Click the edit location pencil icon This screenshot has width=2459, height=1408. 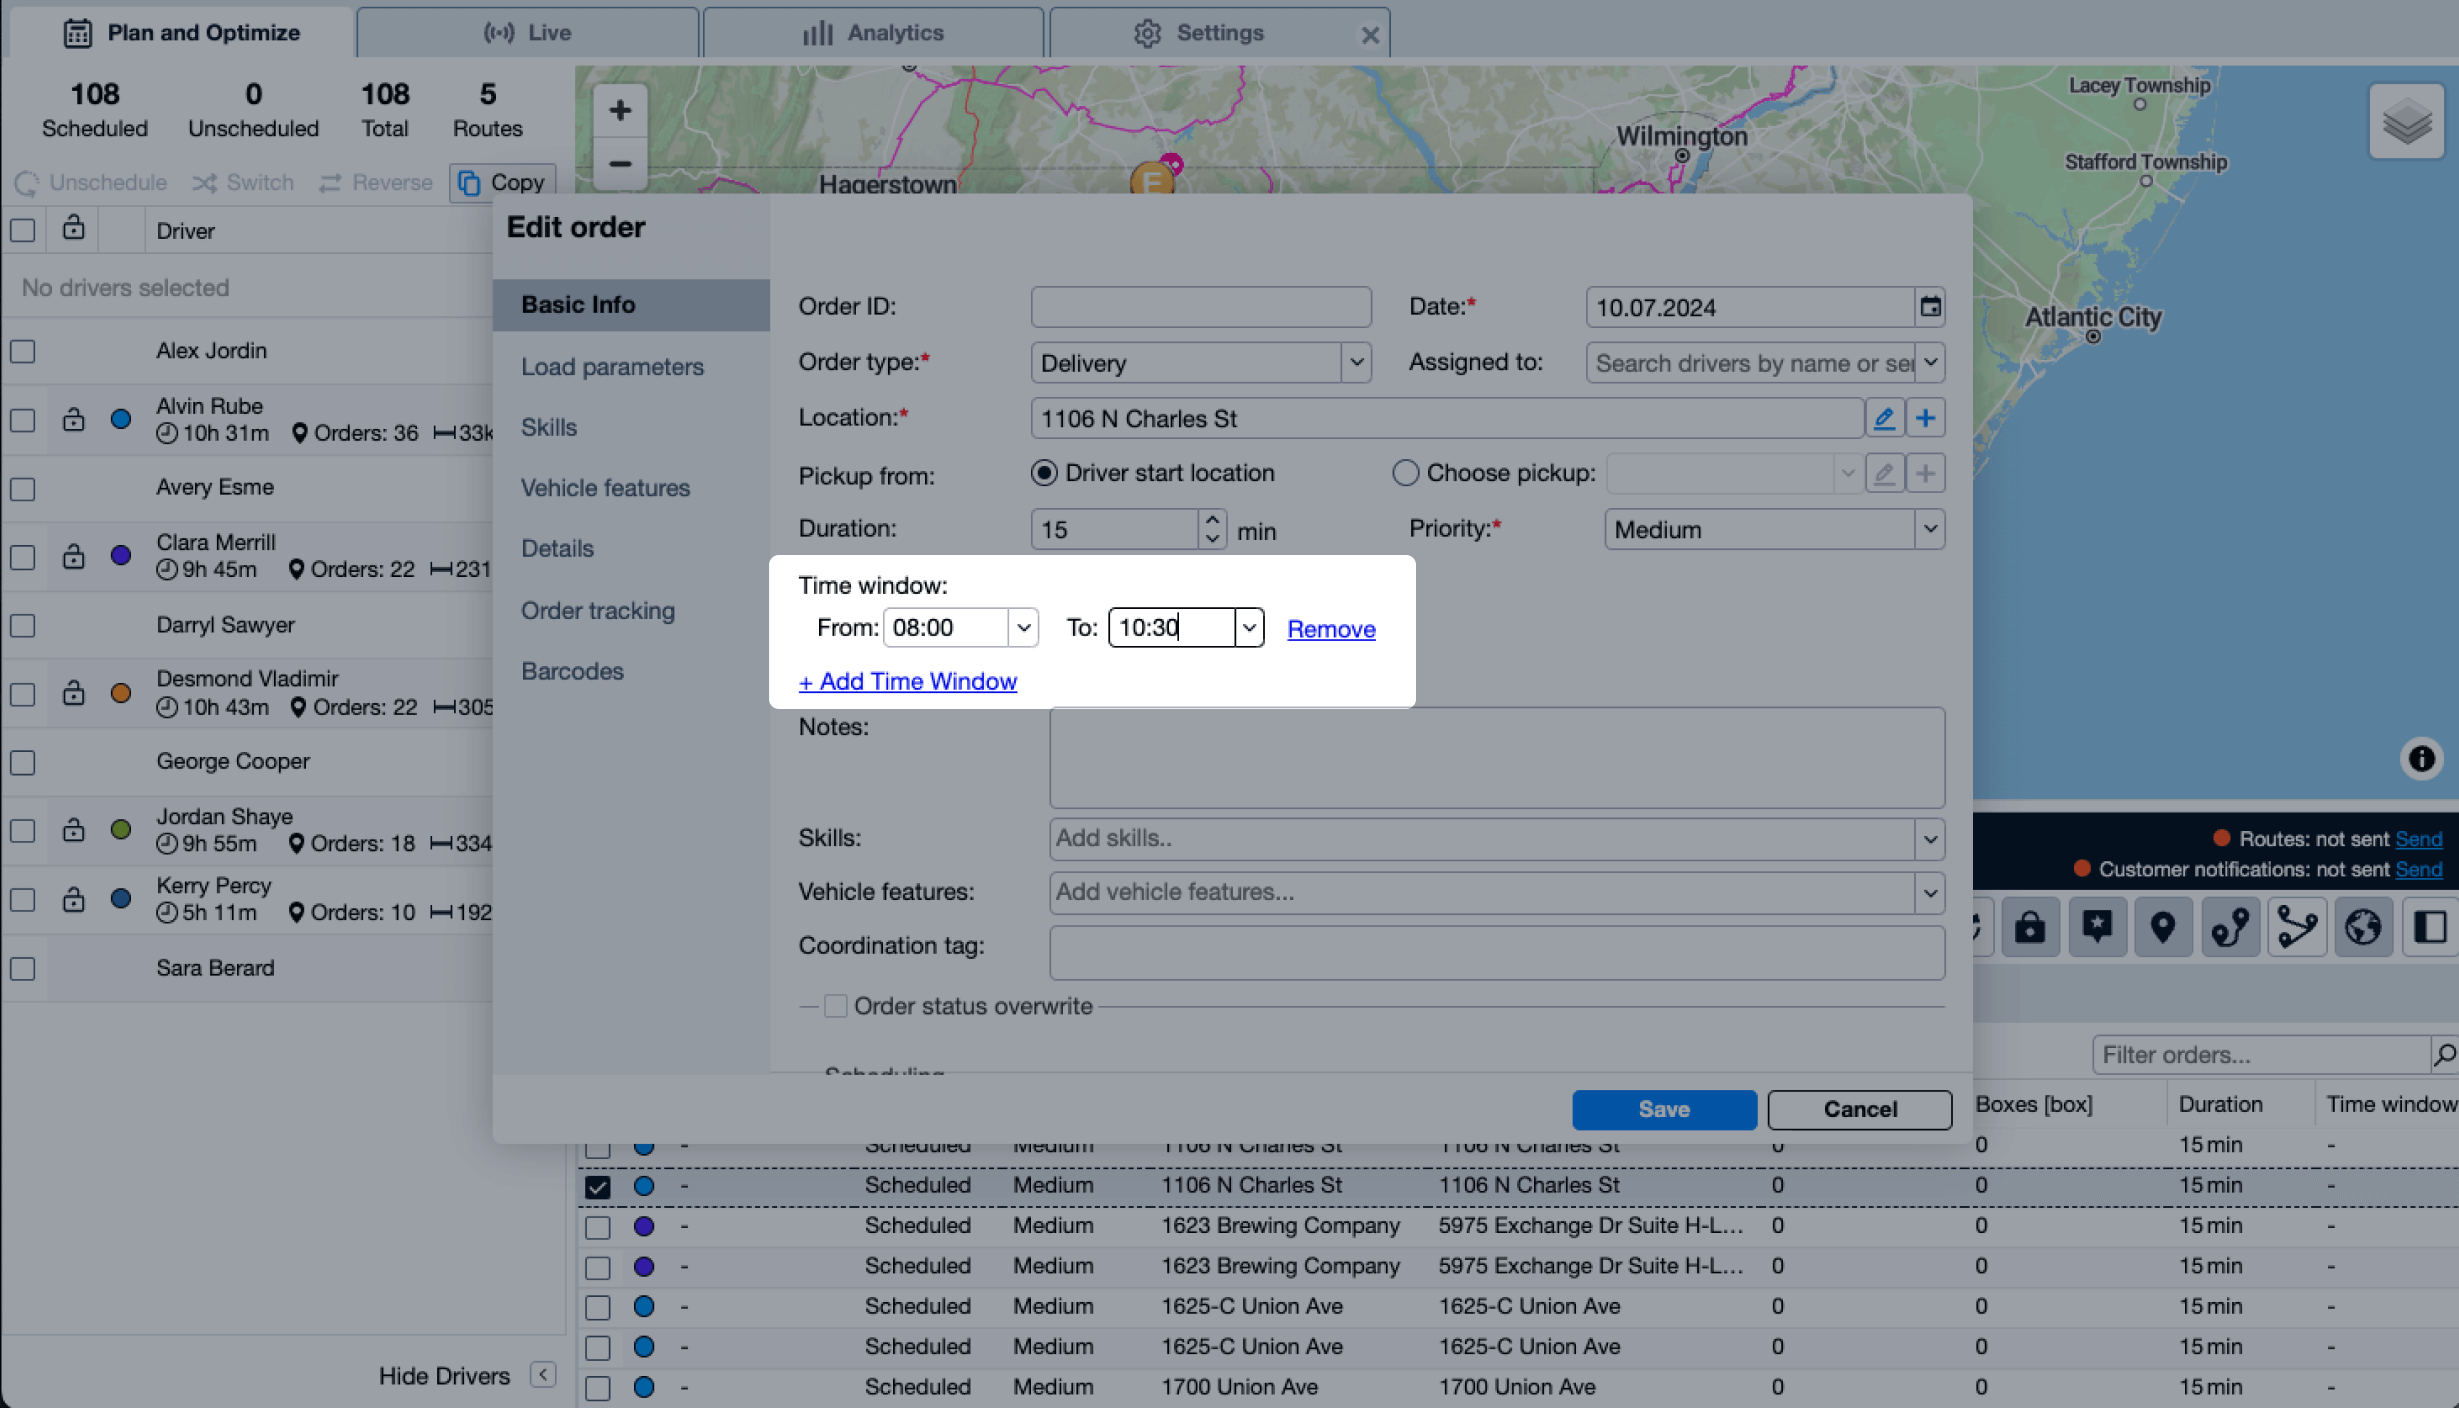(x=1884, y=418)
